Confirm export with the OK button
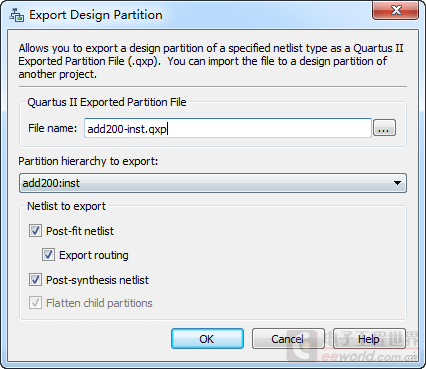Screen dimensions: 426x369 pyautogui.click(x=207, y=339)
